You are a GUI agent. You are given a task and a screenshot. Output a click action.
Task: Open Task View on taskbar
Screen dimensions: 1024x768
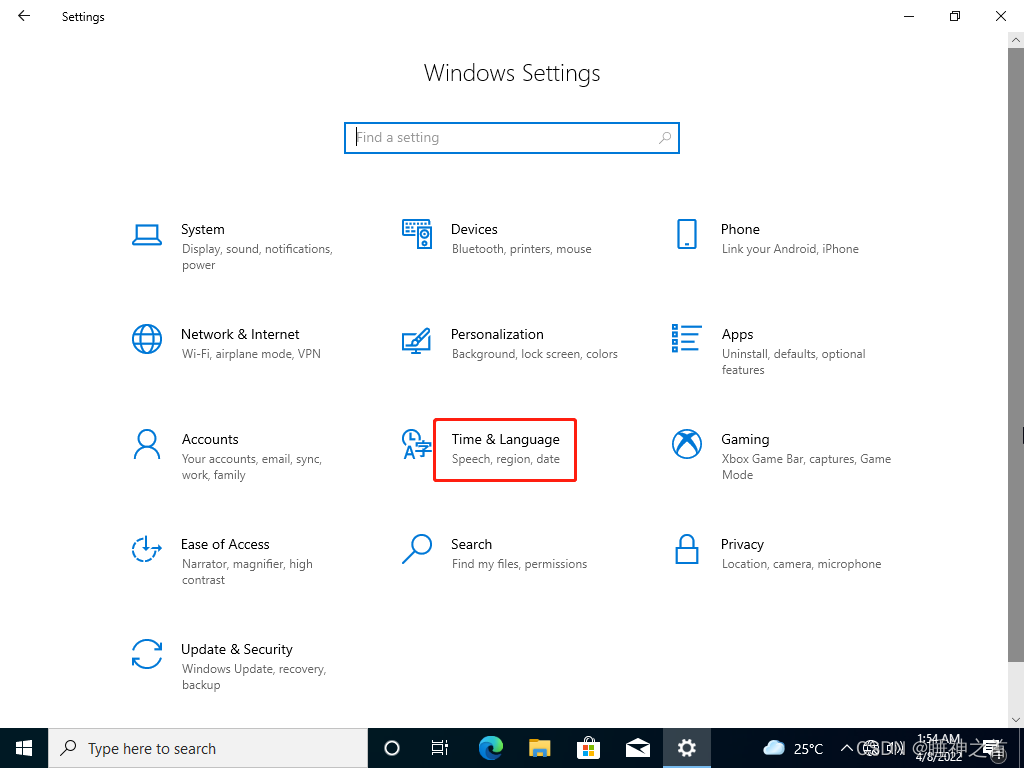[440, 748]
